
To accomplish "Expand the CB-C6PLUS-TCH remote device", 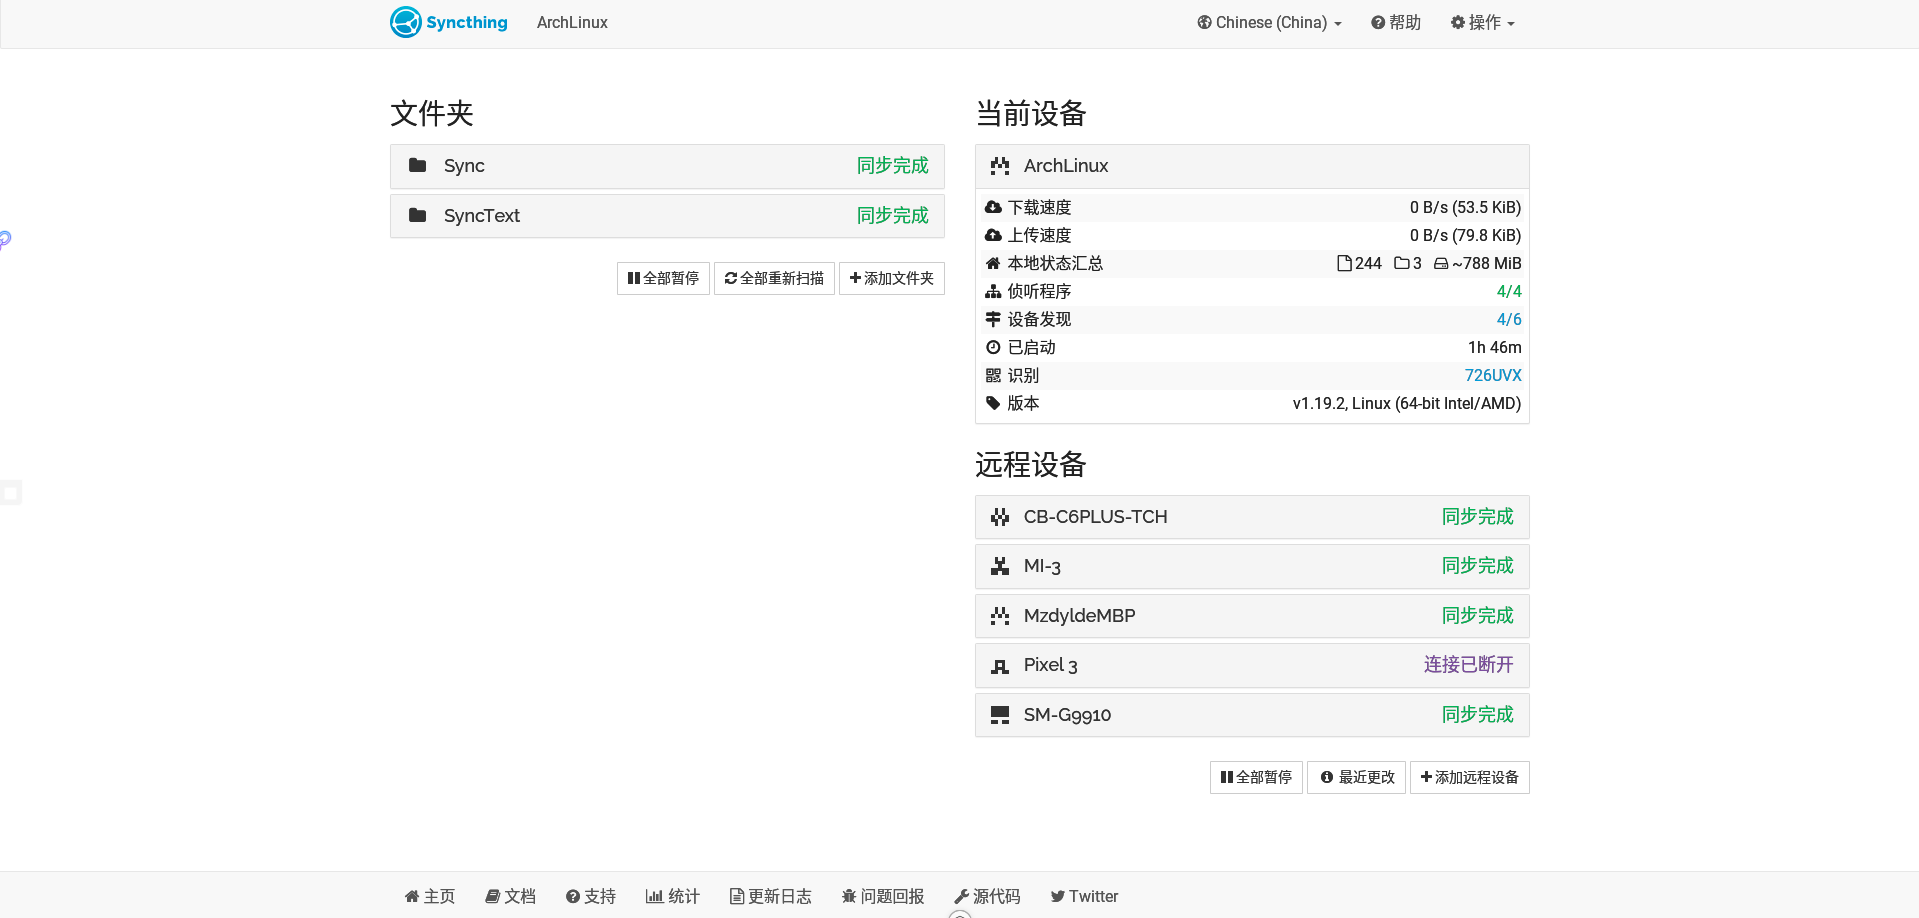I will pos(1252,517).
